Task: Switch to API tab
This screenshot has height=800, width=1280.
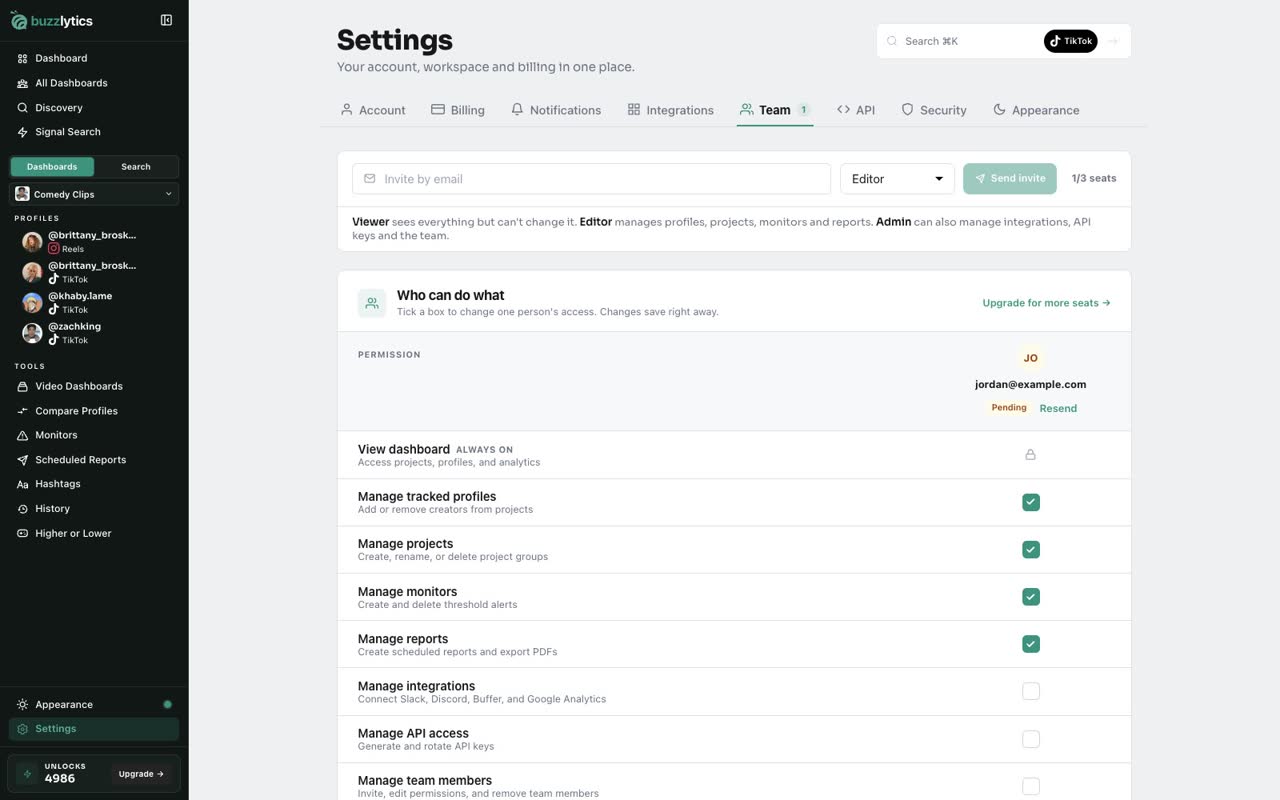Action: (x=856, y=110)
